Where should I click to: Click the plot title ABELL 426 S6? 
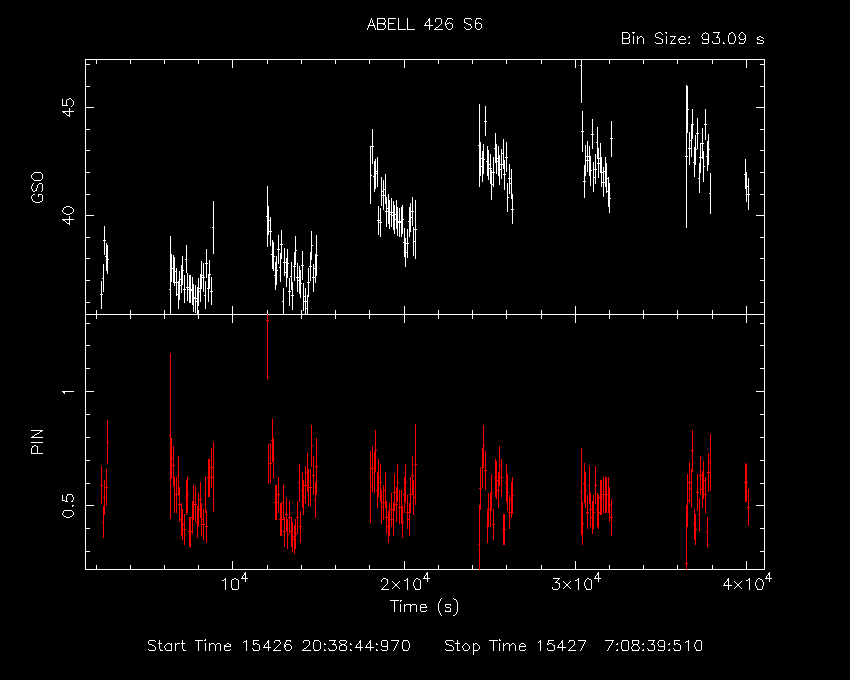(424, 24)
